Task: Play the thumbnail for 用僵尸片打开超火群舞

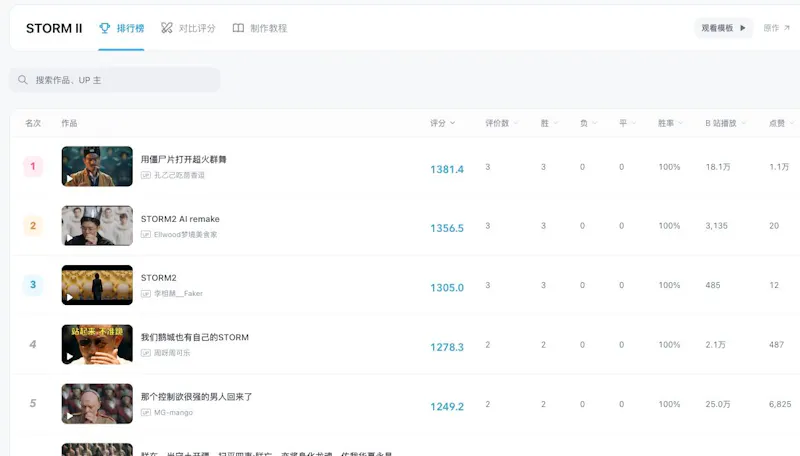Action: [x=97, y=166]
